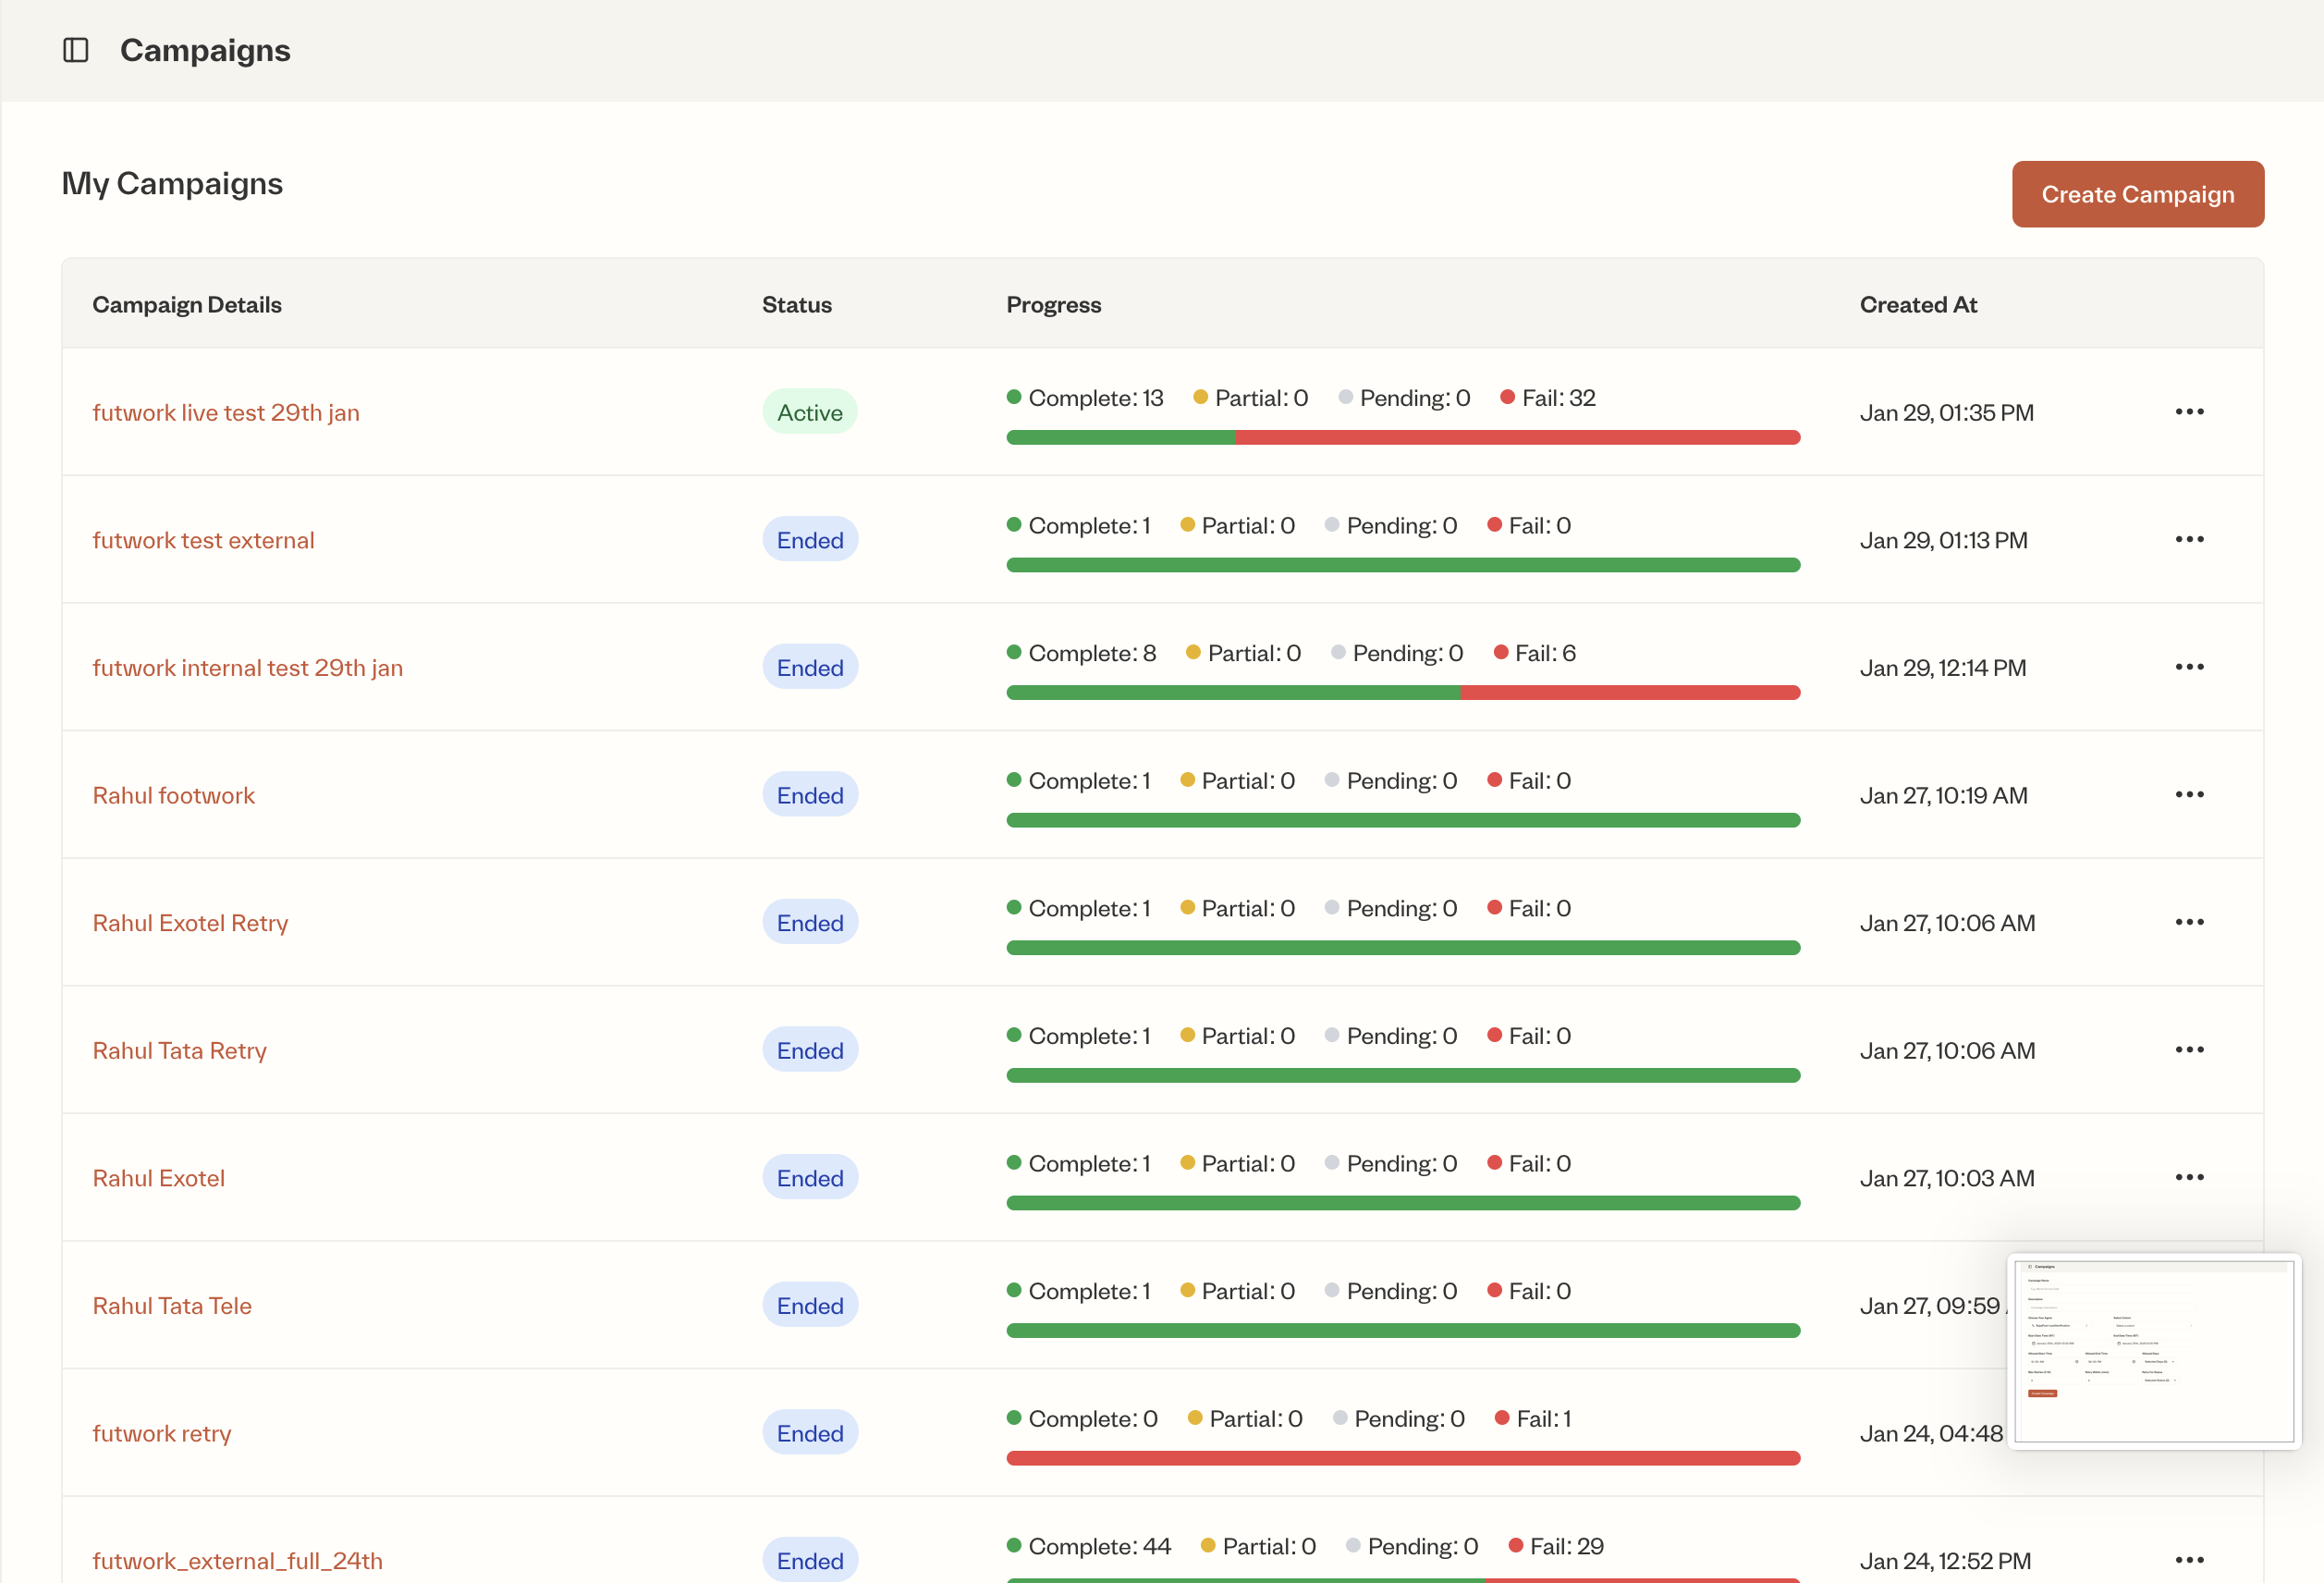The image size is (2324, 1583).
Task: Click the red progress bar of futwork retry
Action: pos(1403,1458)
